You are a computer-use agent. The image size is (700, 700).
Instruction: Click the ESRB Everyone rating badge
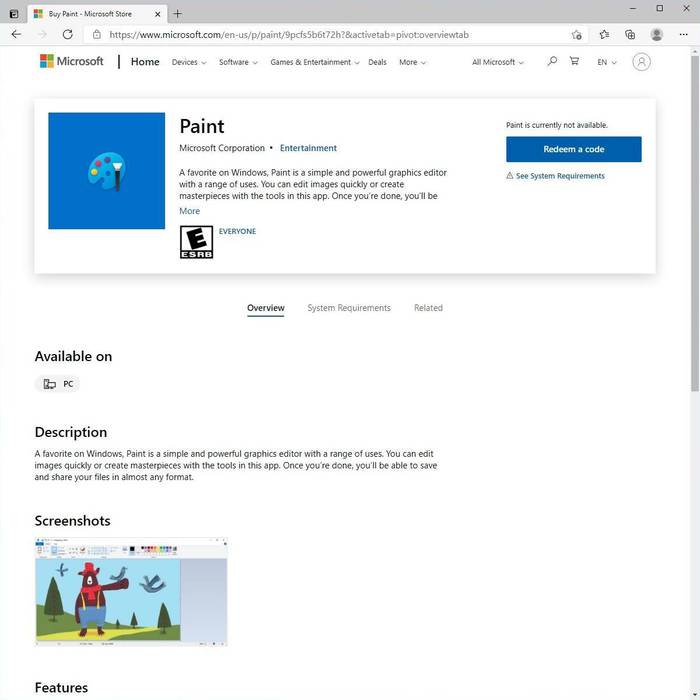(x=196, y=242)
